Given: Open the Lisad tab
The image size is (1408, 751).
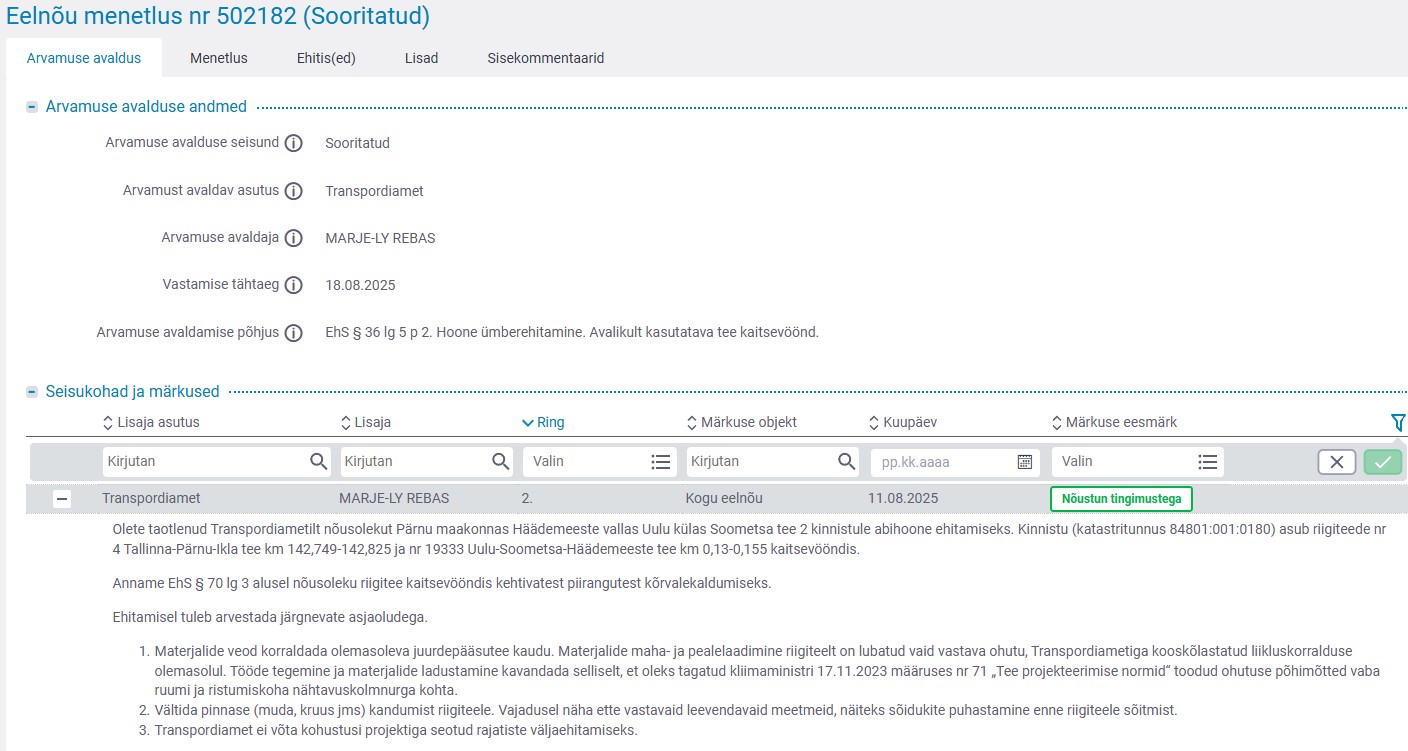Looking at the screenshot, I should (421, 58).
